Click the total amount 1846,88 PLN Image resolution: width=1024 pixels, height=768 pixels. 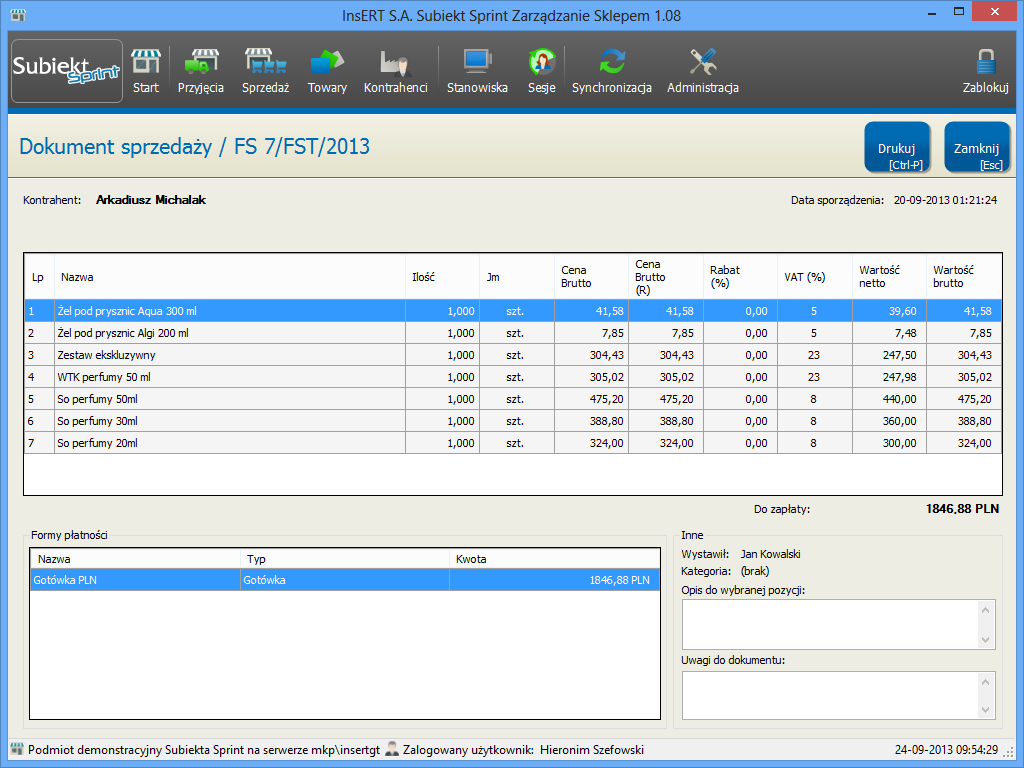click(x=962, y=509)
